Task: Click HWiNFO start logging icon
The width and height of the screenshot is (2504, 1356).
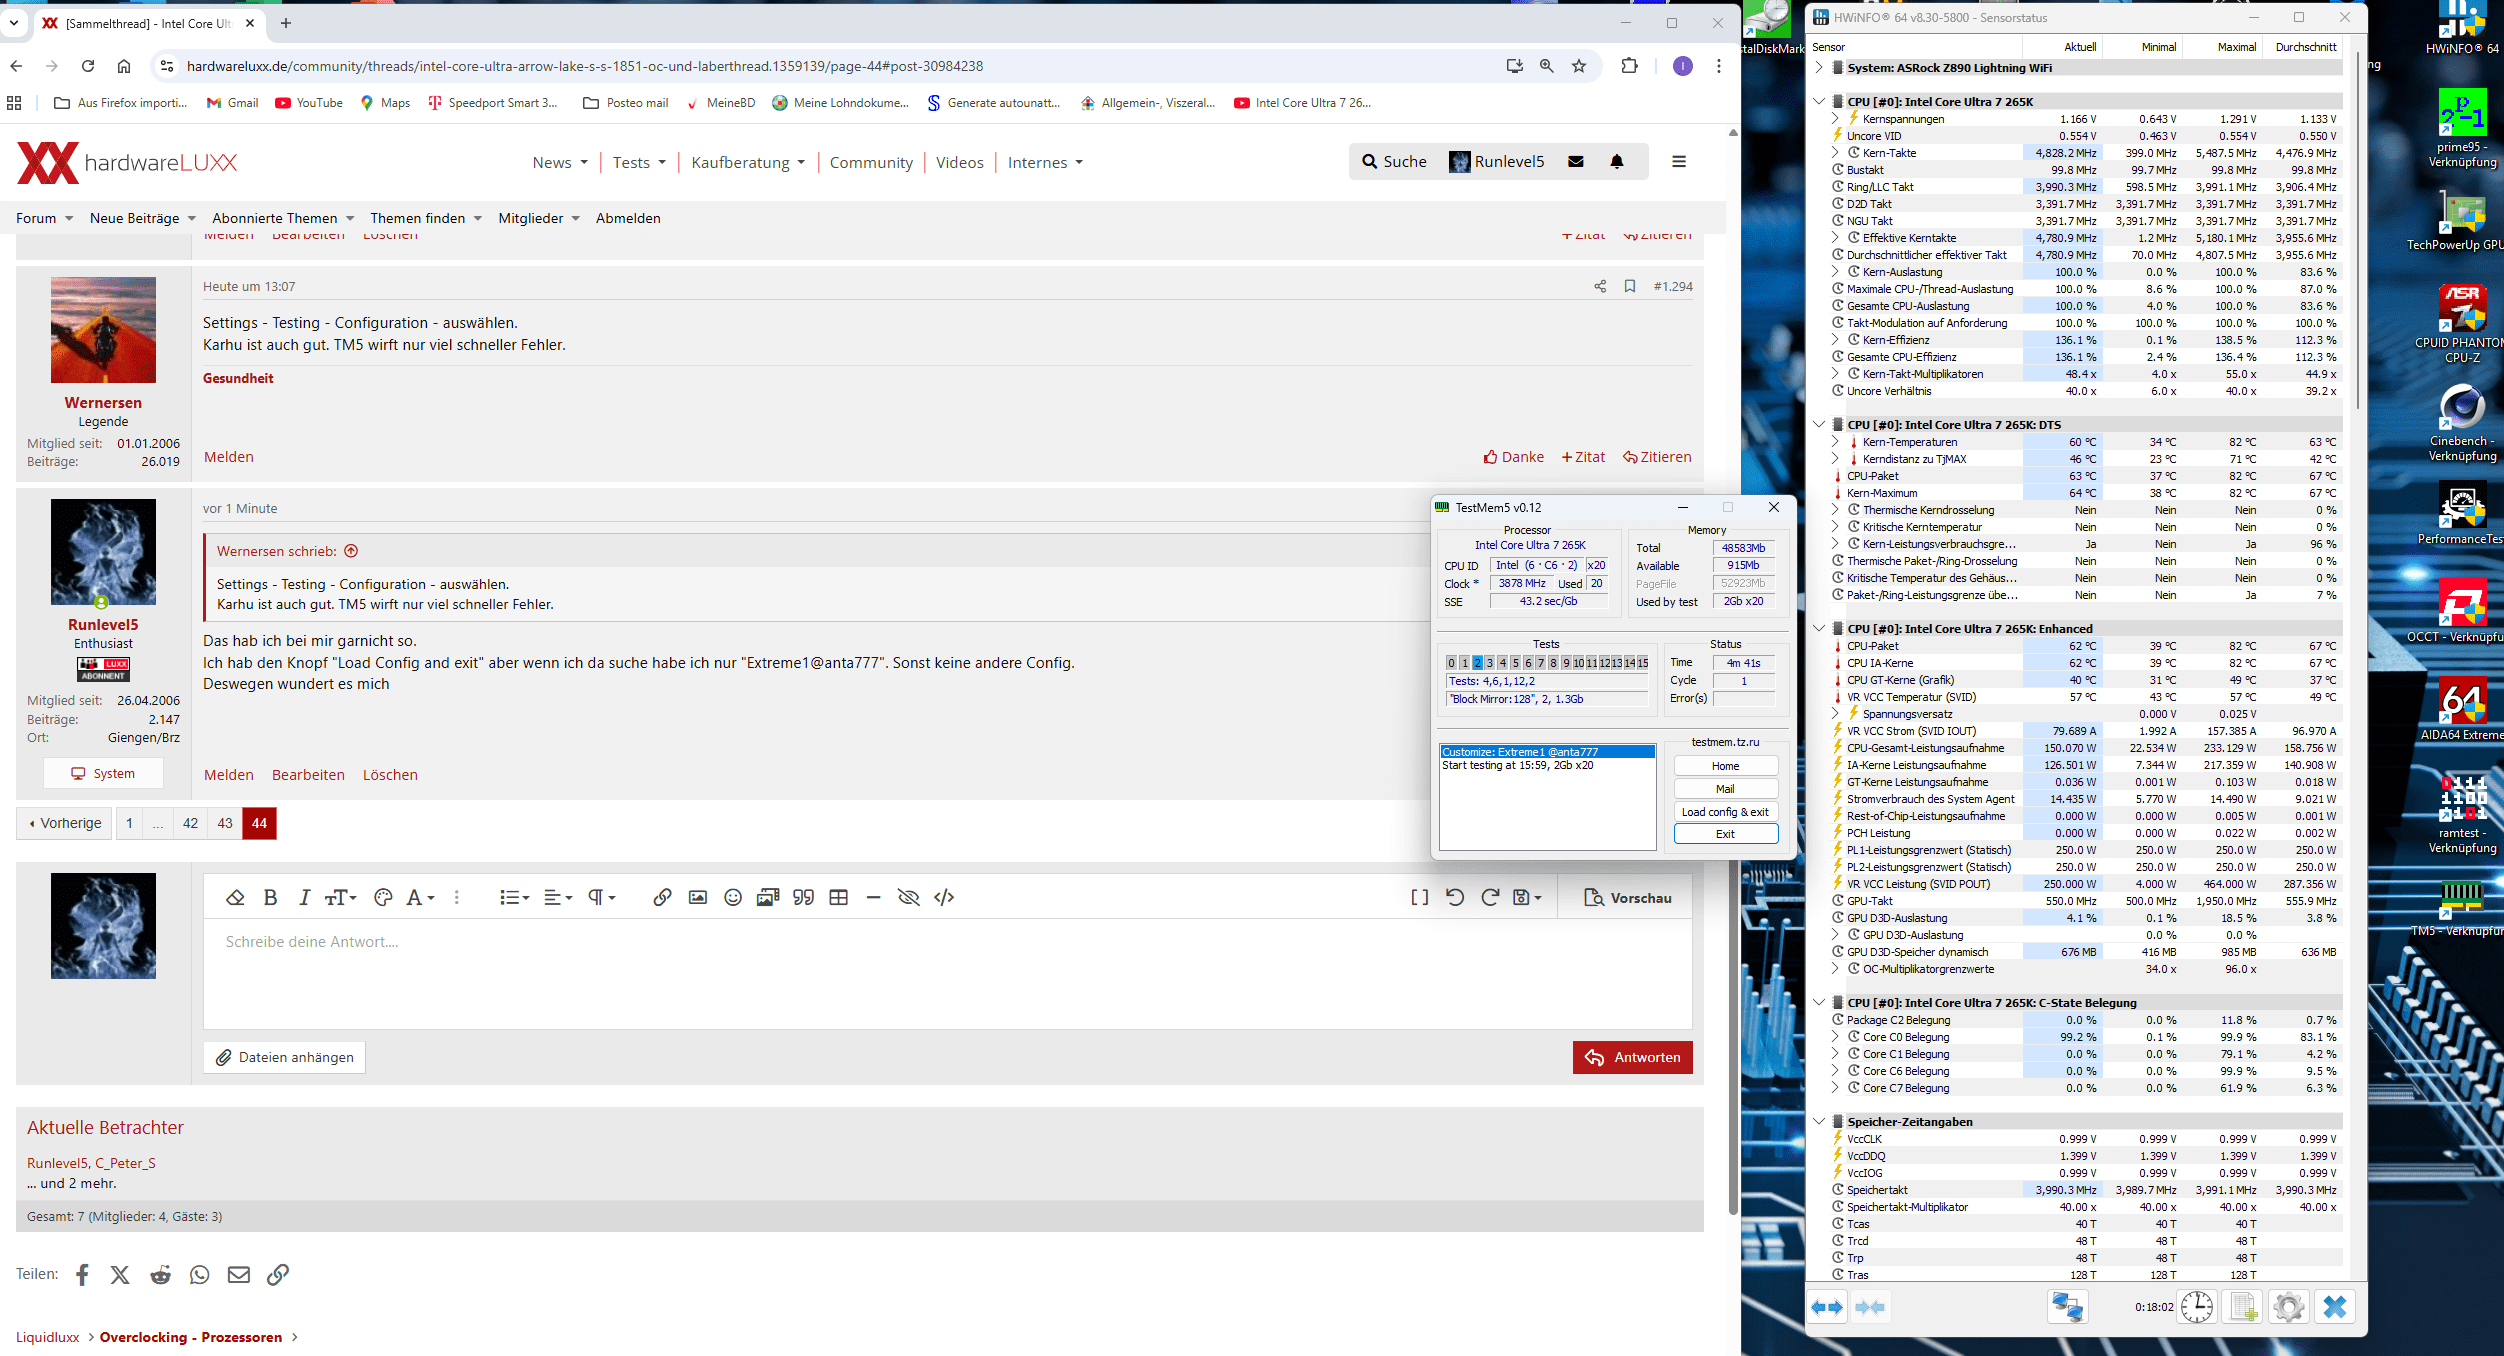Action: point(2244,1306)
